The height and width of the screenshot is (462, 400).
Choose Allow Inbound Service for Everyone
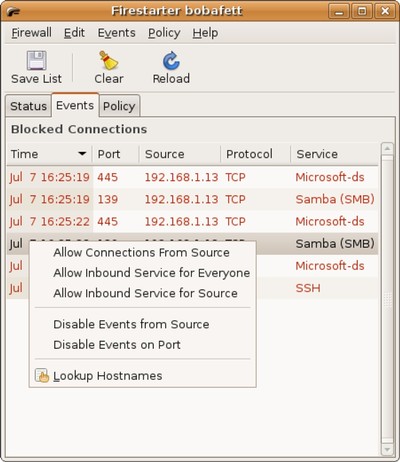pos(152,273)
